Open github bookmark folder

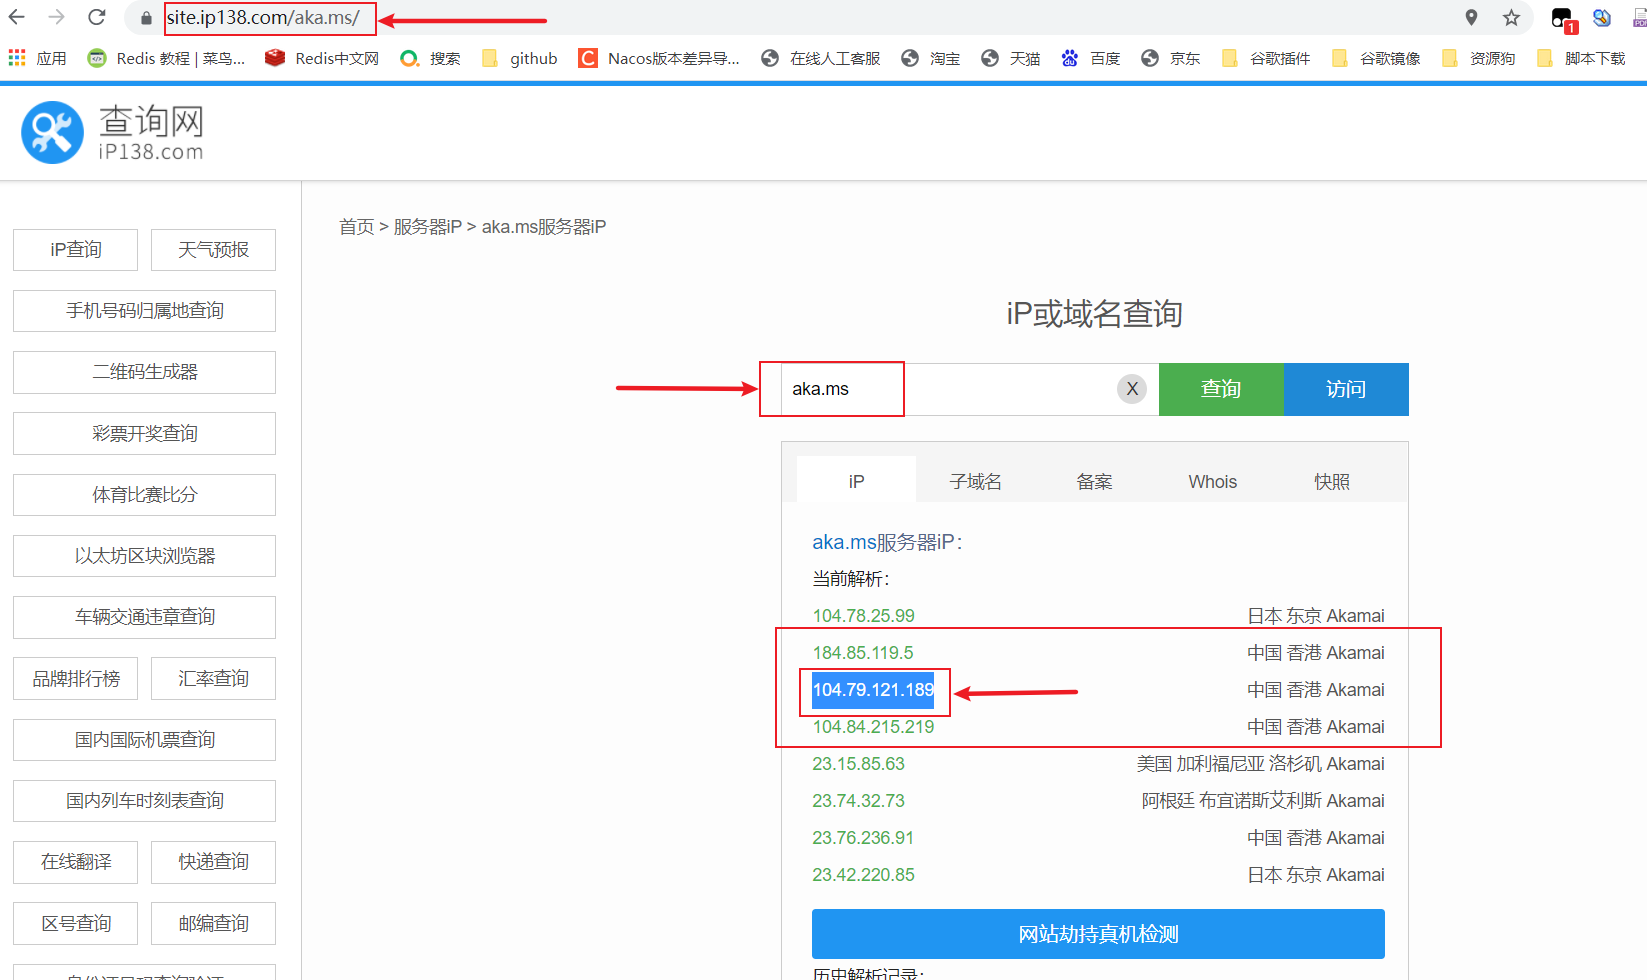519,58
